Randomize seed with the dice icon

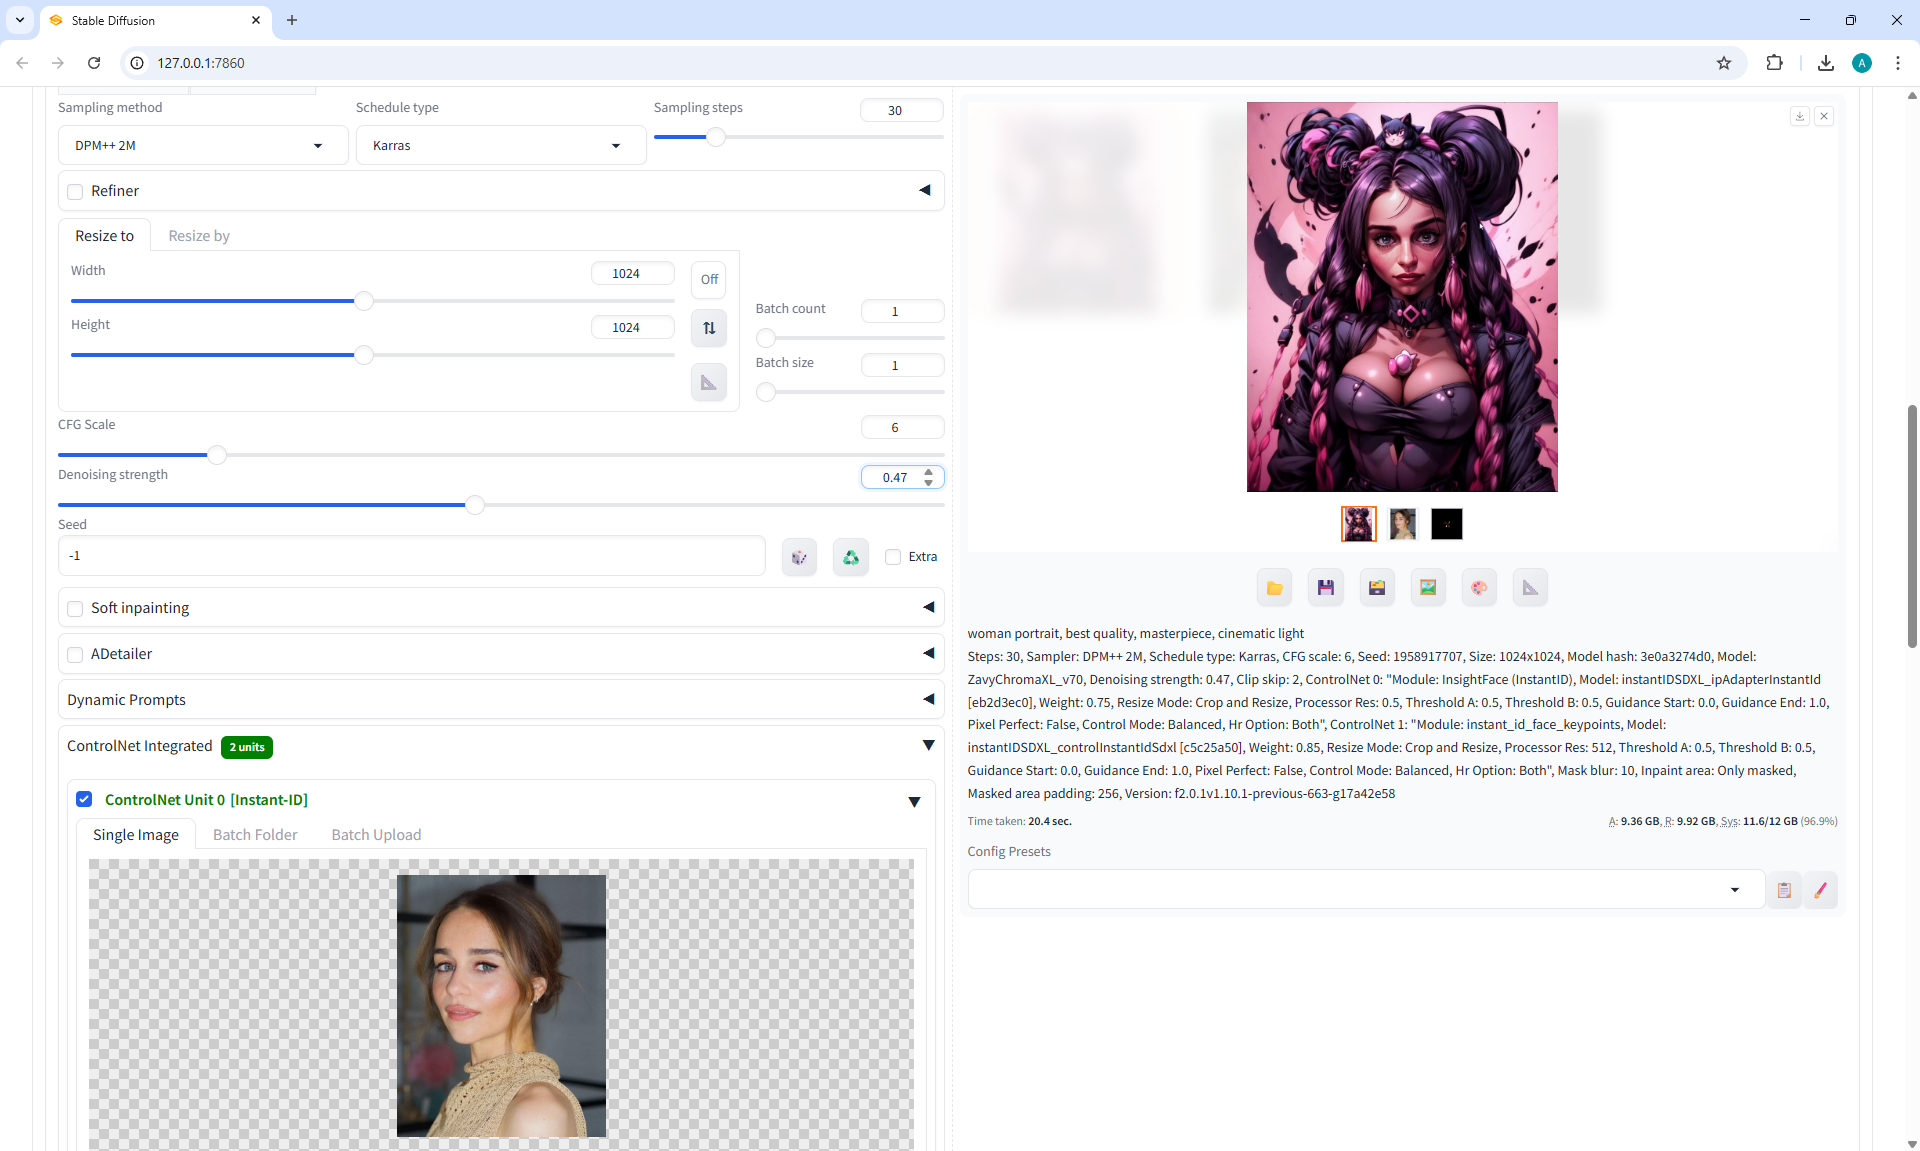(x=799, y=557)
